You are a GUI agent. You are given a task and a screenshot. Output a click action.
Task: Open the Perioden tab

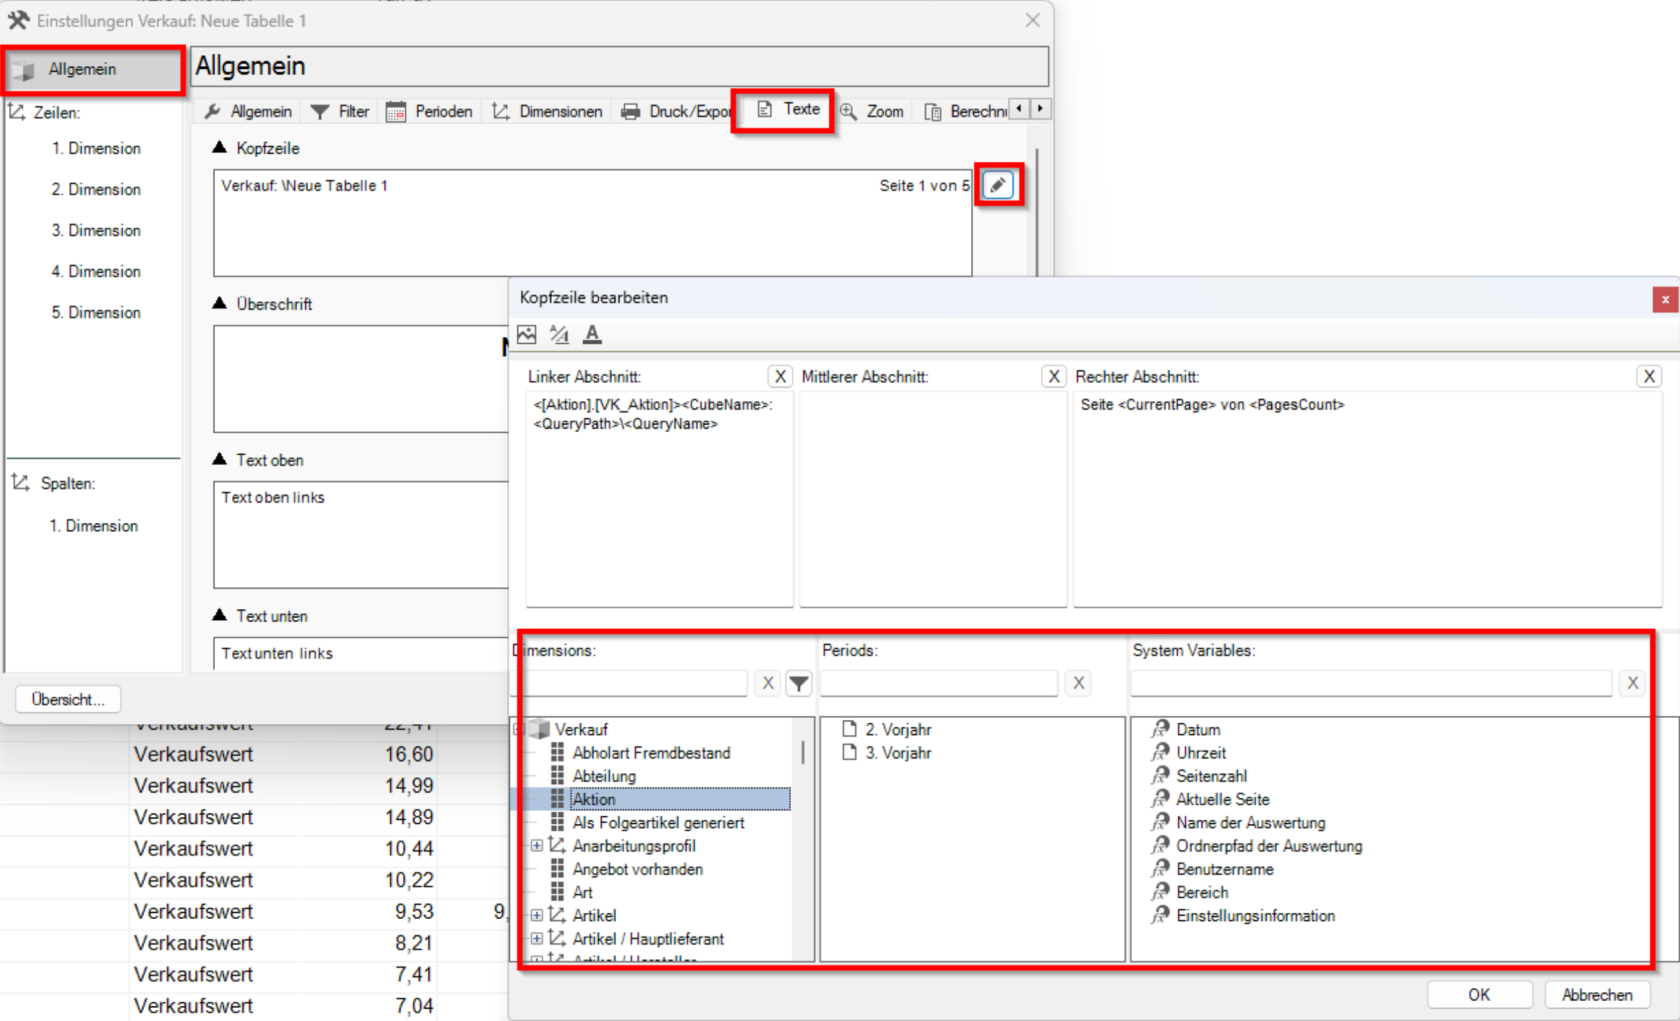click(x=429, y=111)
